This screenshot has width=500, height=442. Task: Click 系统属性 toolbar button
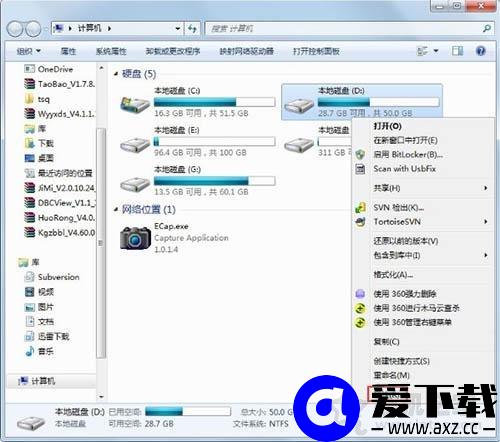[111, 51]
